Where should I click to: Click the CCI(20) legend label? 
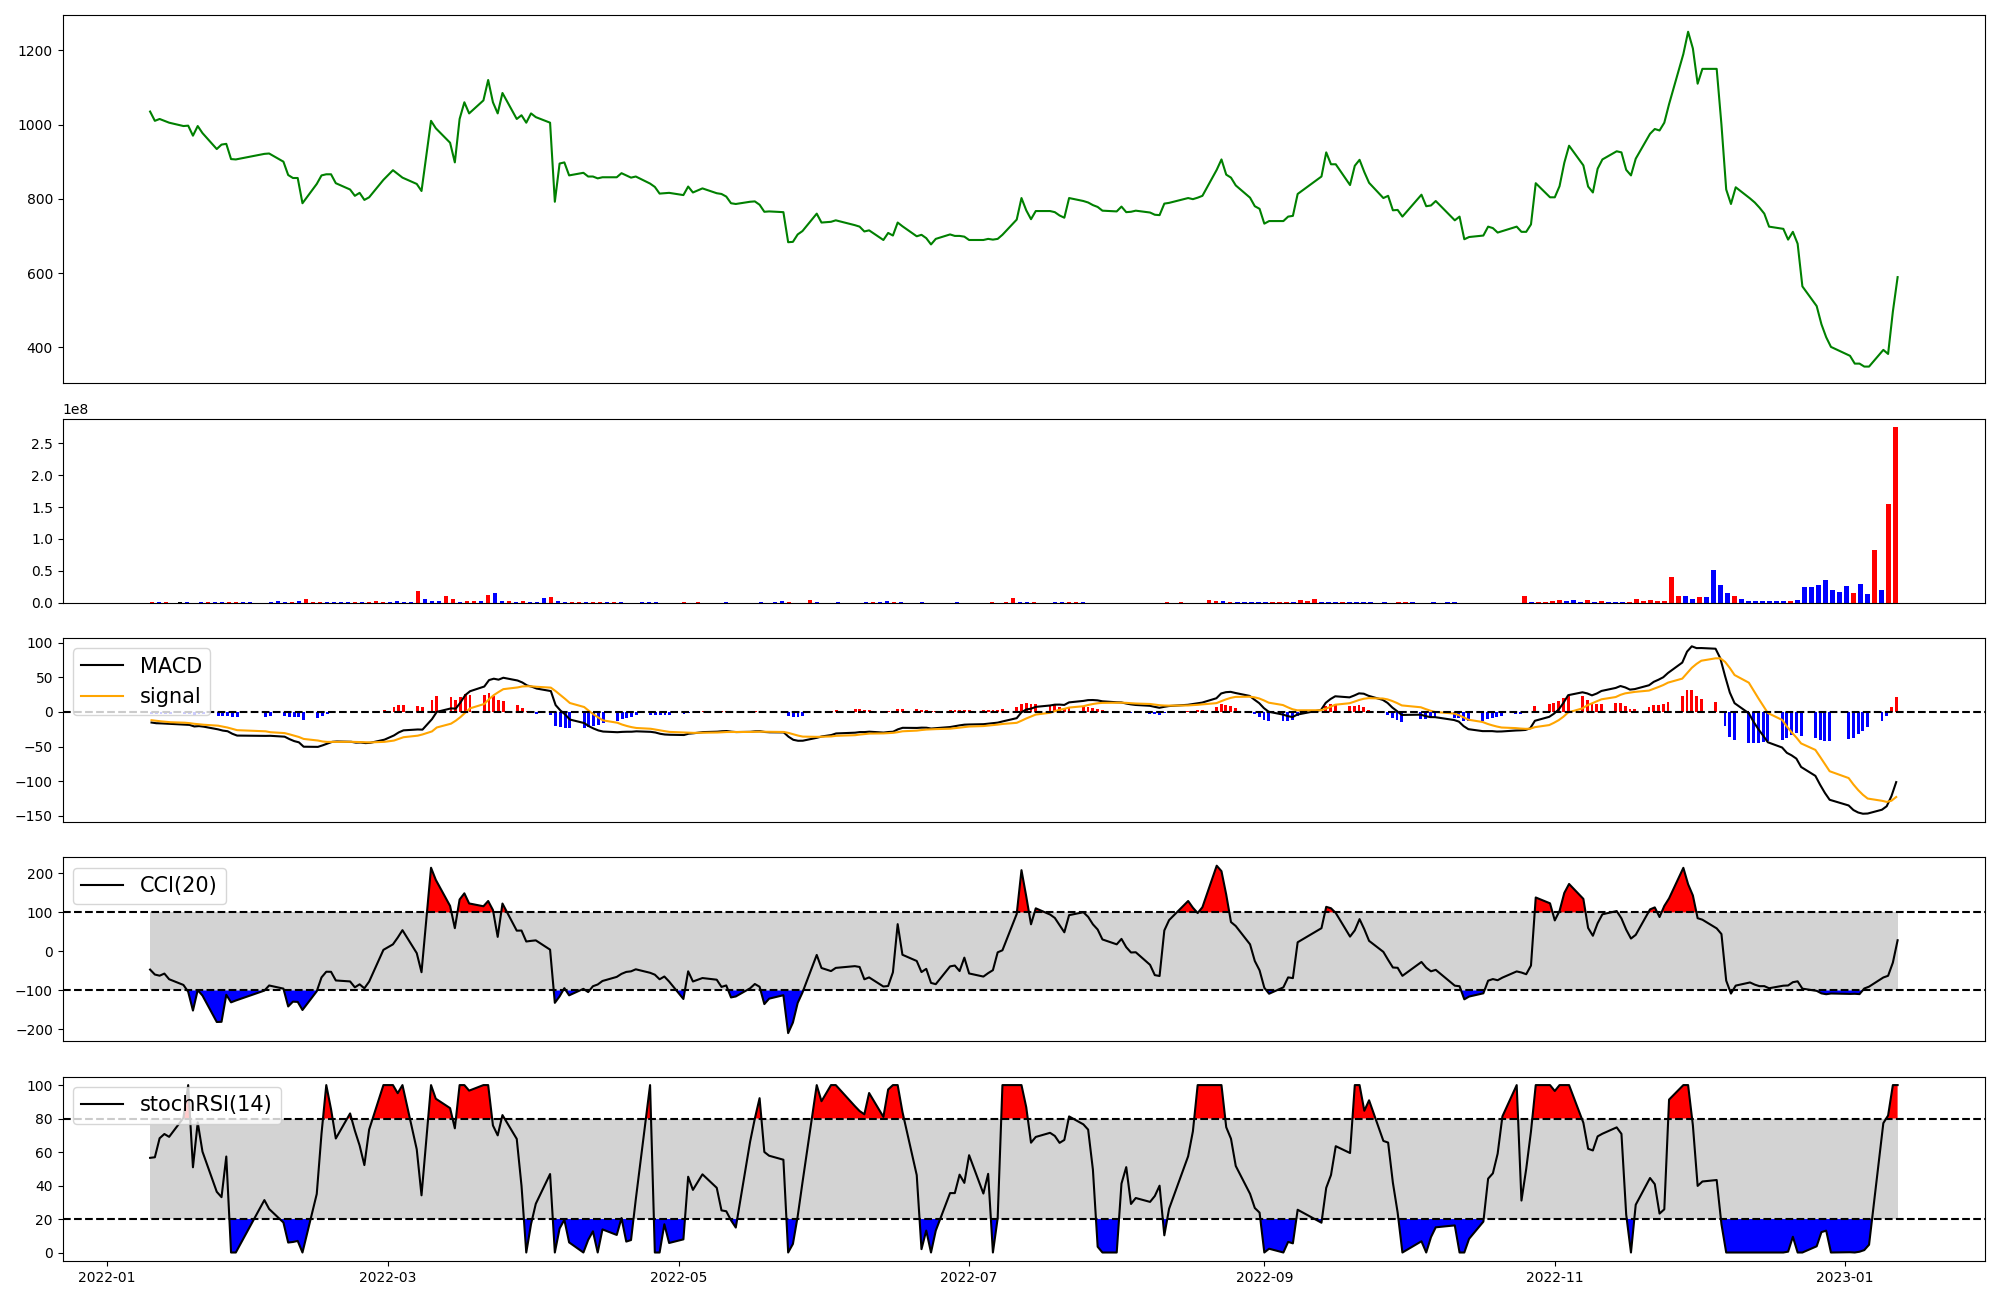click(177, 885)
